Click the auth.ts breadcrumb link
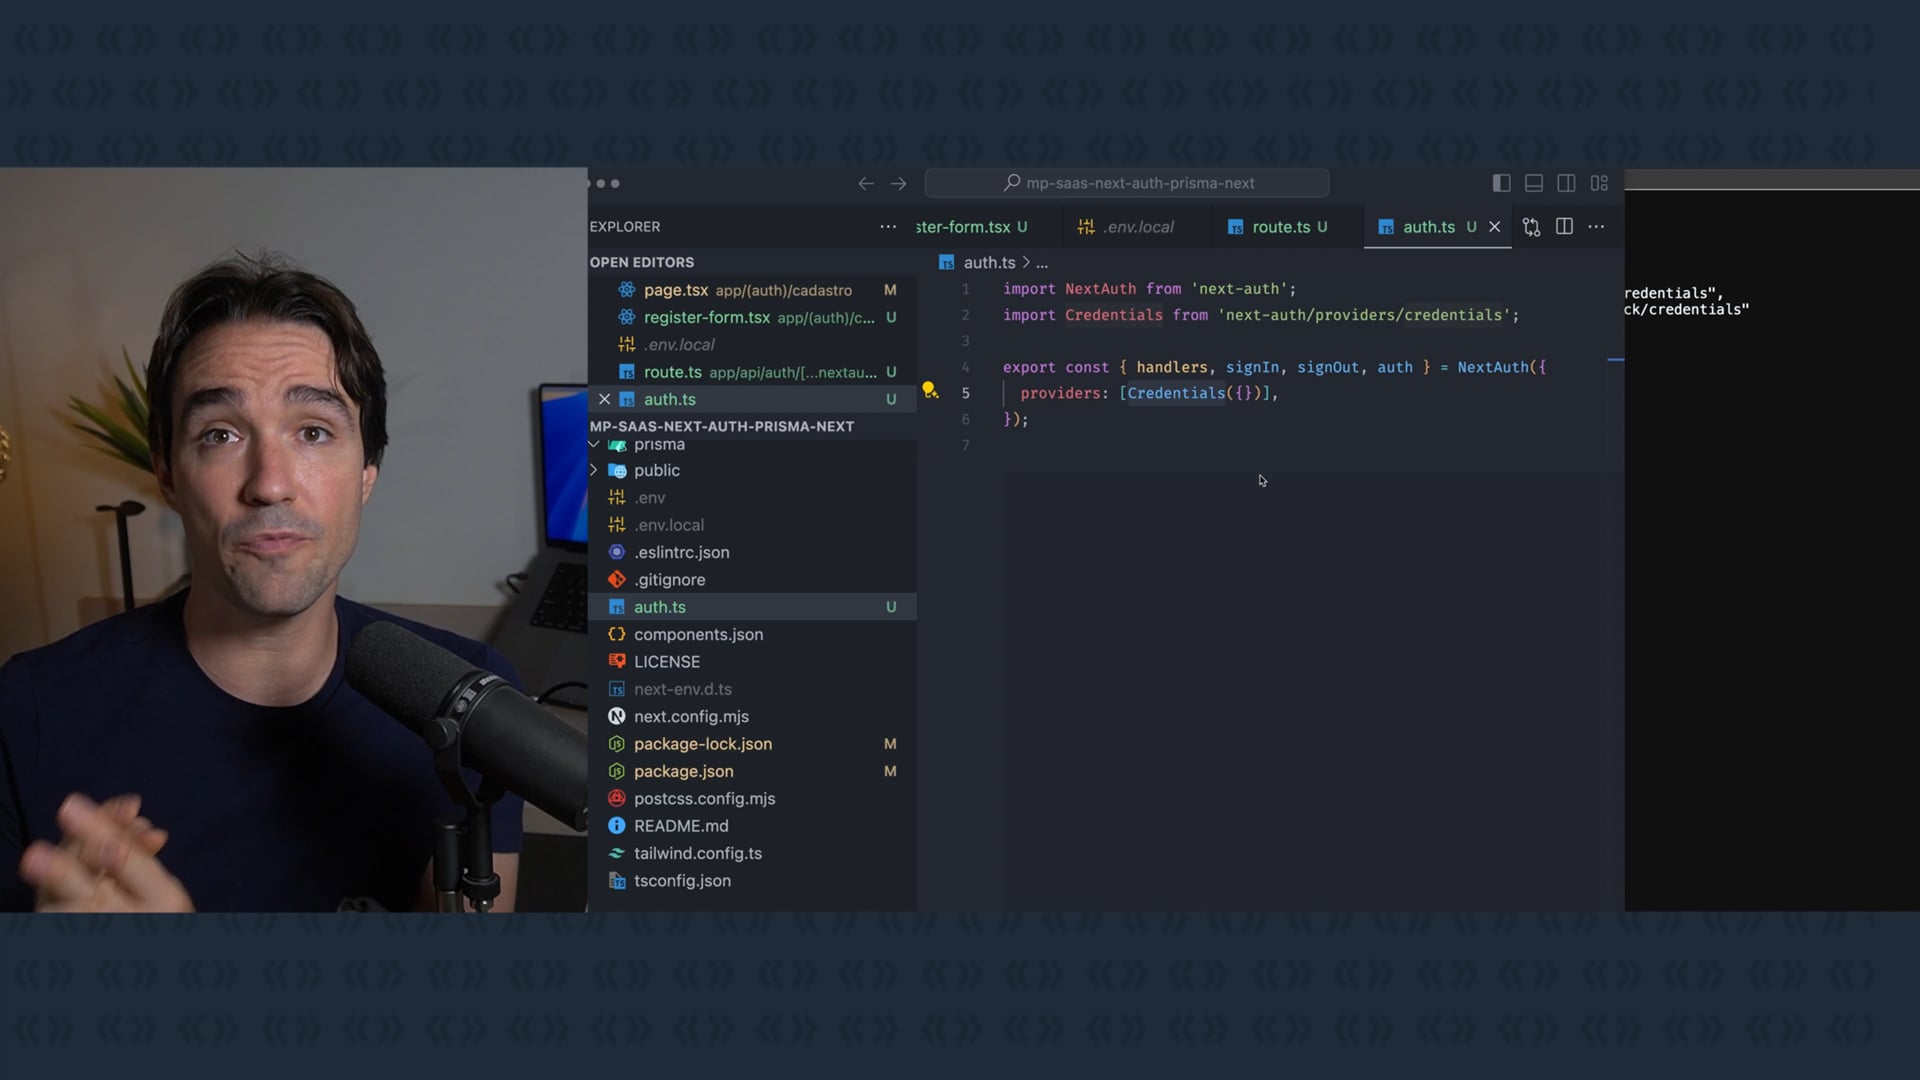Screen dimensions: 1920x1080 pyautogui.click(x=988, y=262)
